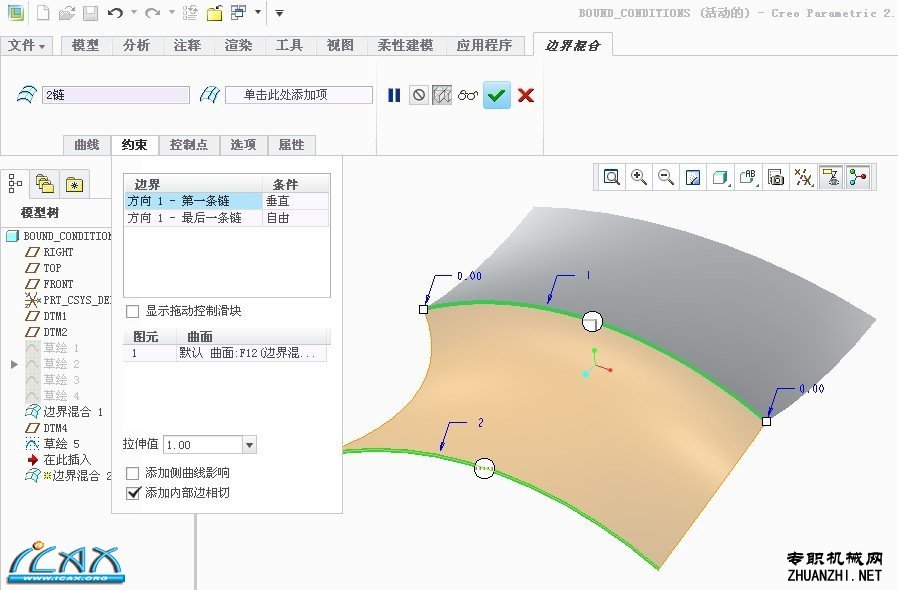Click the Refit view icon
The image size is (898, 590).
coord(612,177)
